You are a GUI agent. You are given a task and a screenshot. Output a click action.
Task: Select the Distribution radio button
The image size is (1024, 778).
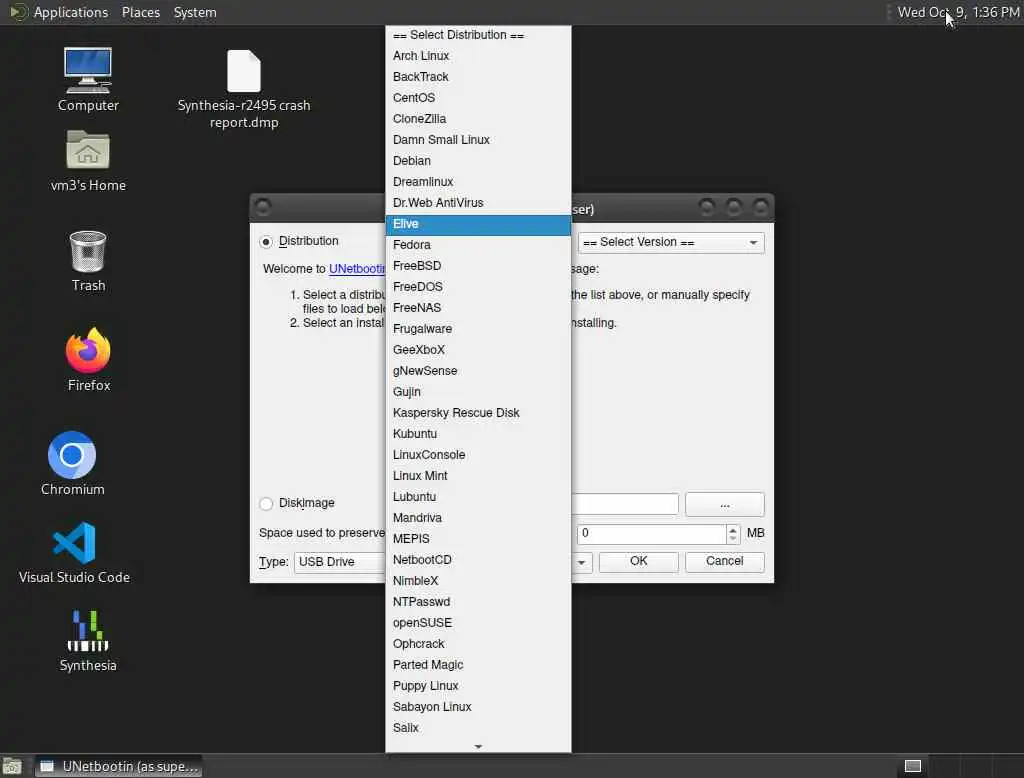pos(266,242)
